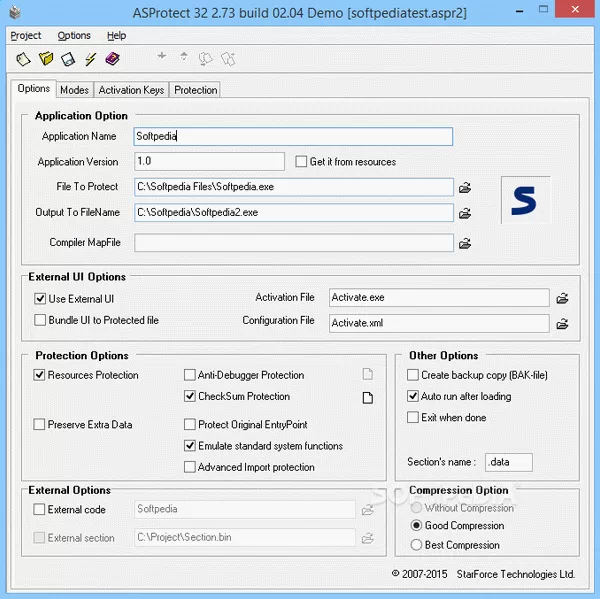Open the Project menu
This screenshot has height=599, width=600.
(26, 36)
